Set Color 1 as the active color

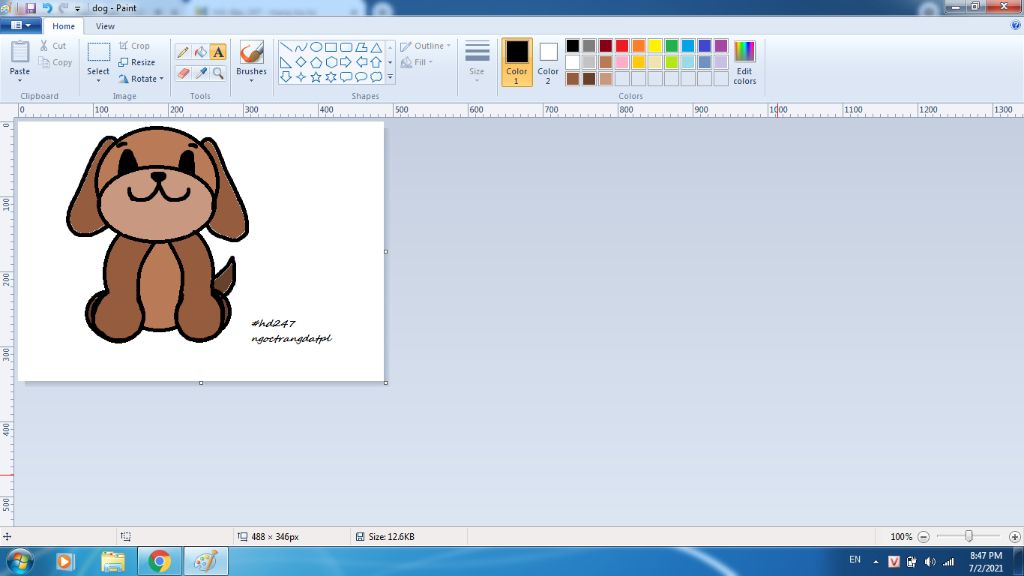click(x=517, y=62)
